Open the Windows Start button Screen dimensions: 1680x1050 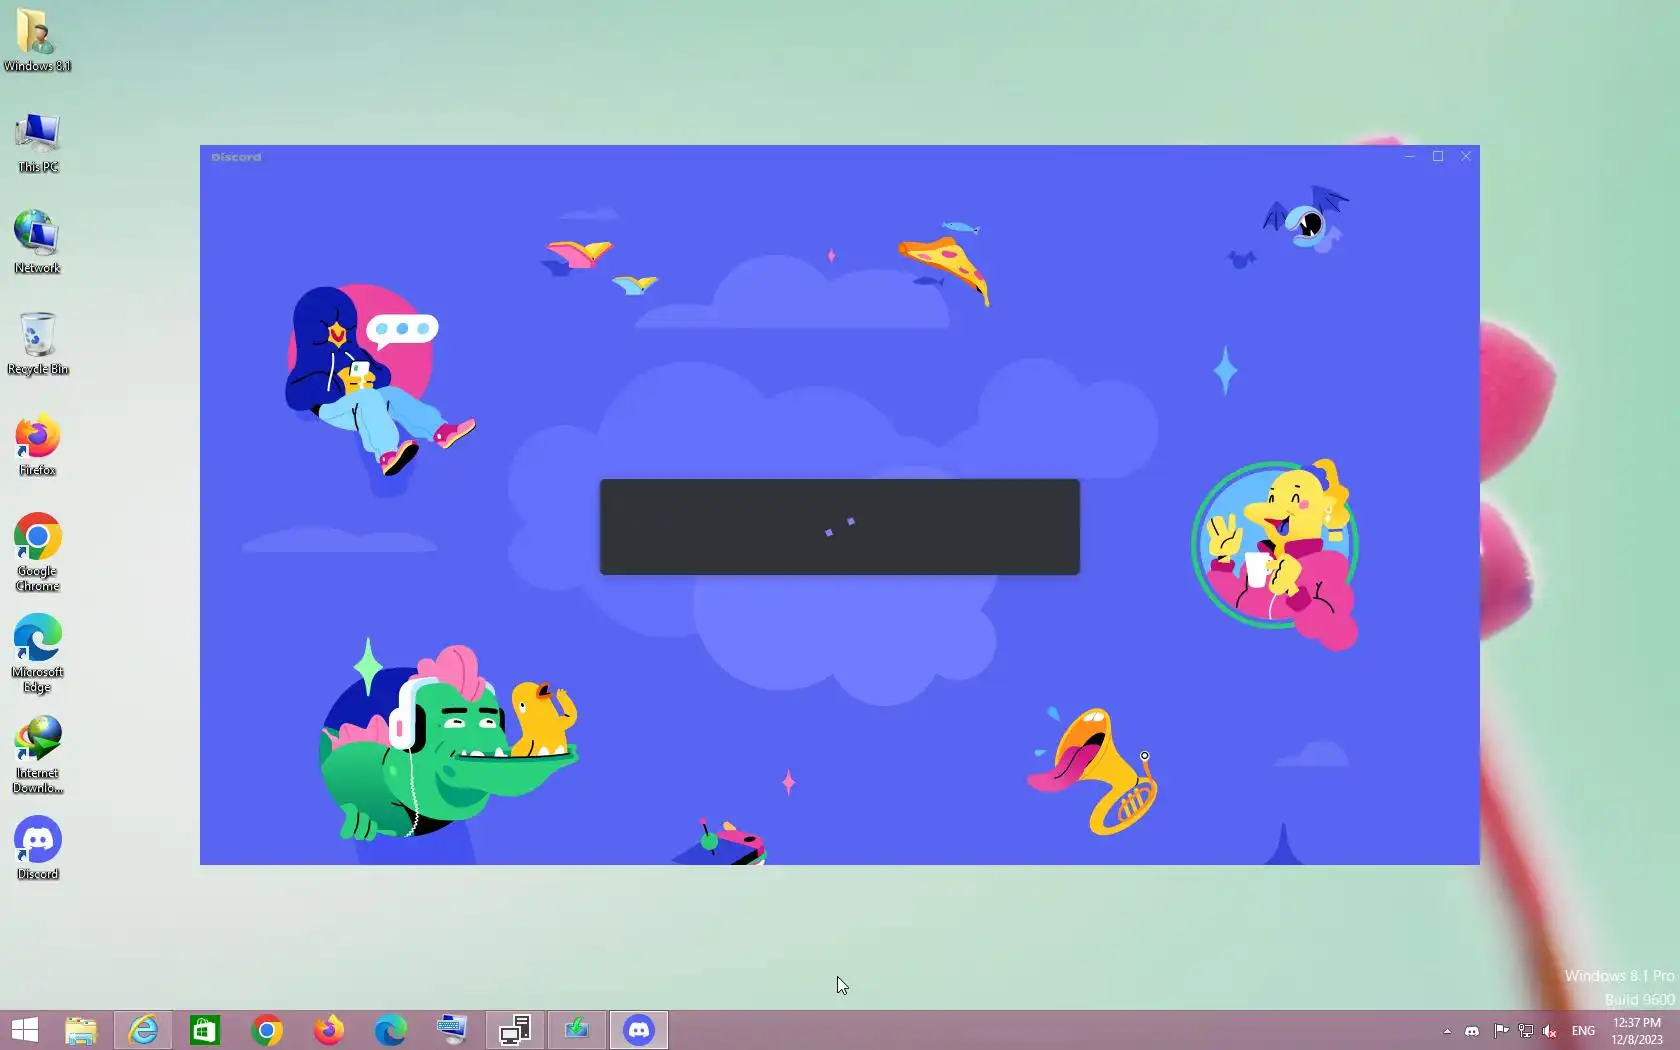[25, 1030]
